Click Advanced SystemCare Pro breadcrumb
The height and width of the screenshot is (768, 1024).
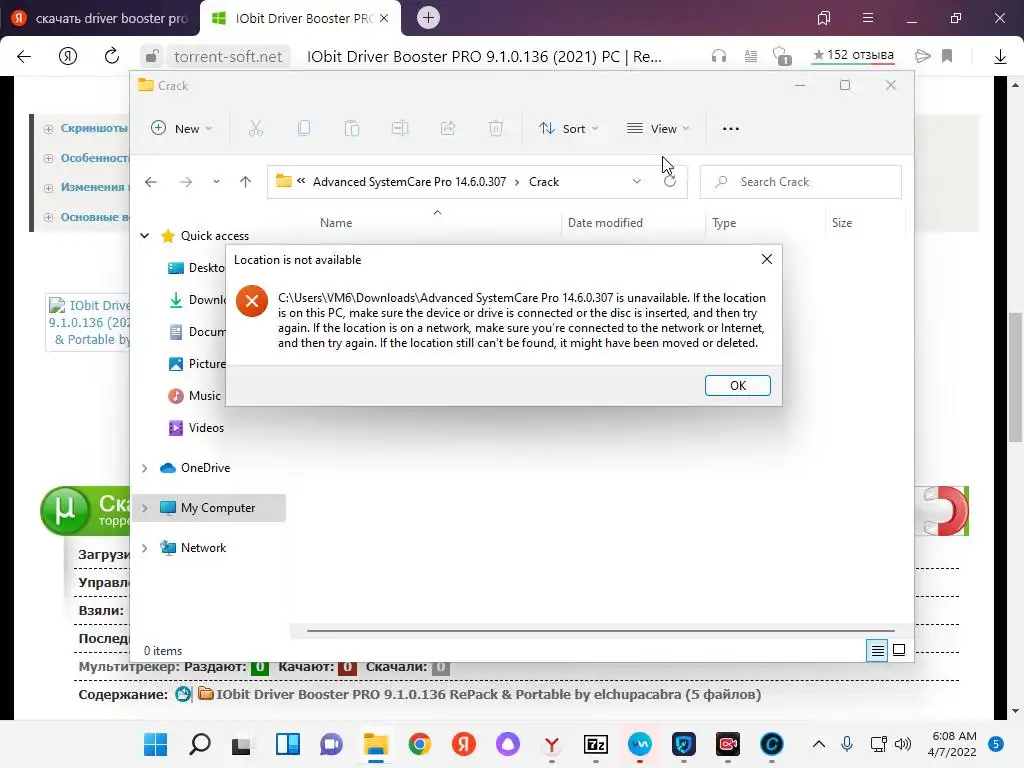(x=409, y=182)
